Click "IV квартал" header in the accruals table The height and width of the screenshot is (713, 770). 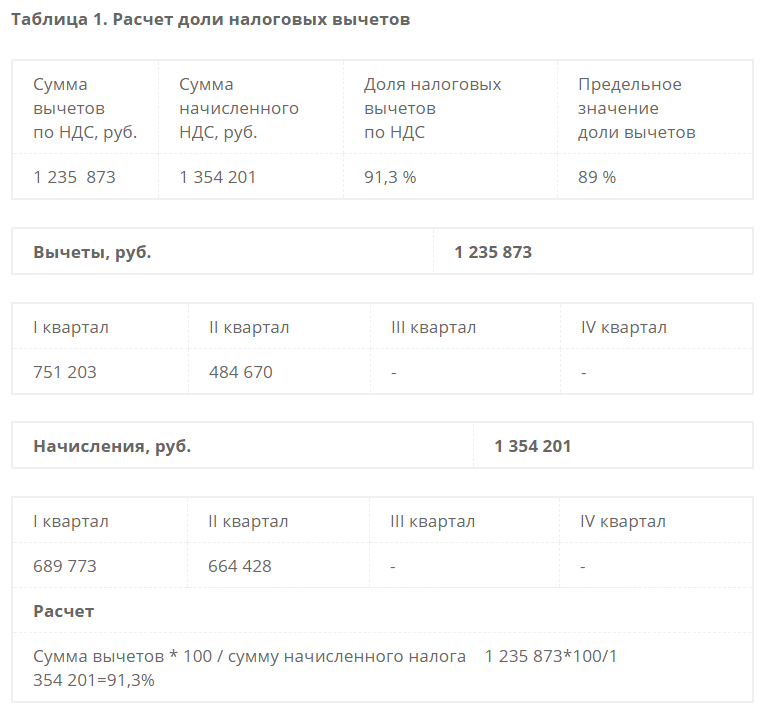[x=623, y=521]
